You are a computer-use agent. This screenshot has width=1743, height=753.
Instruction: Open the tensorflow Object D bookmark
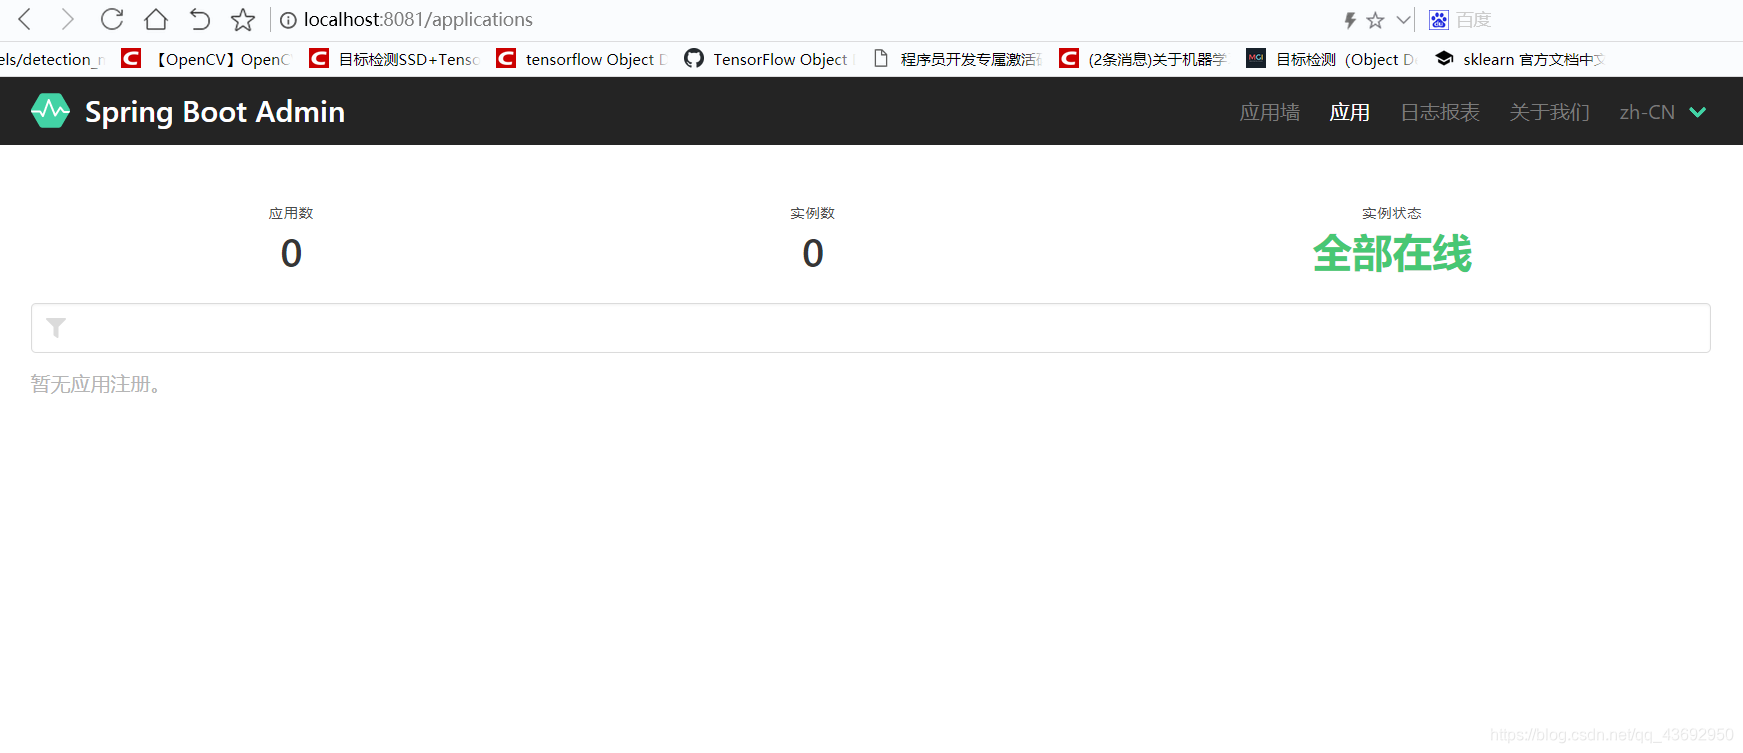(582, 59)
